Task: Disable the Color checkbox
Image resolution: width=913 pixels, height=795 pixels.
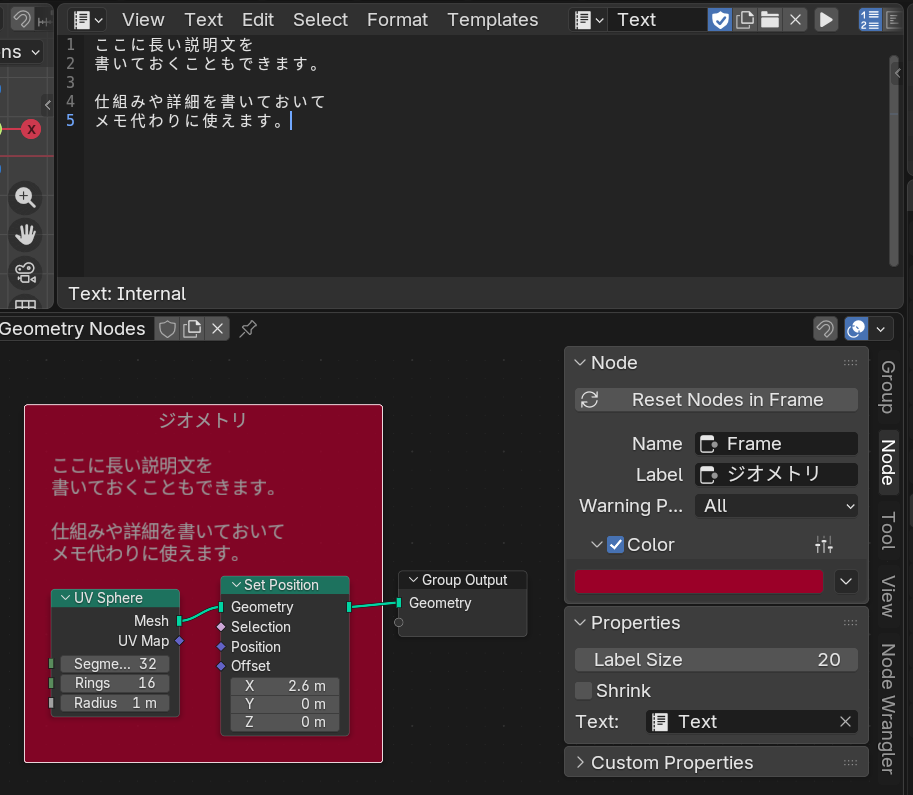Action: click(x=616, y=545)
